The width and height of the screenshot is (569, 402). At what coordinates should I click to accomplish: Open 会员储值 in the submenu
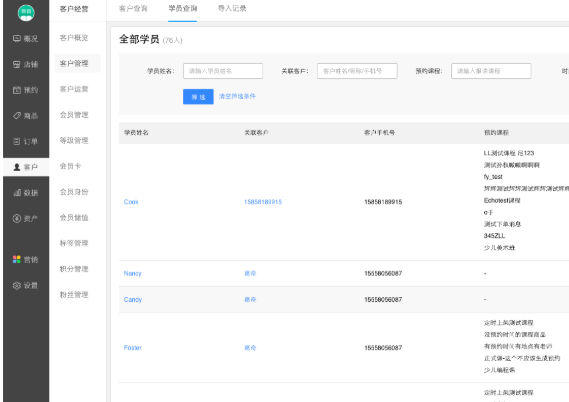click(74, 217)
